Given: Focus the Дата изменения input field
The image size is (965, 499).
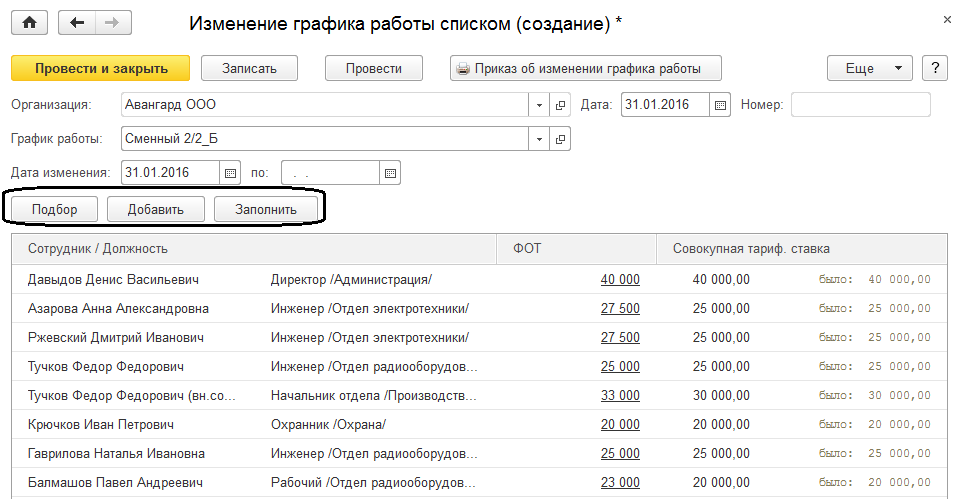Looking at the screenshot, I should (170, 173).
